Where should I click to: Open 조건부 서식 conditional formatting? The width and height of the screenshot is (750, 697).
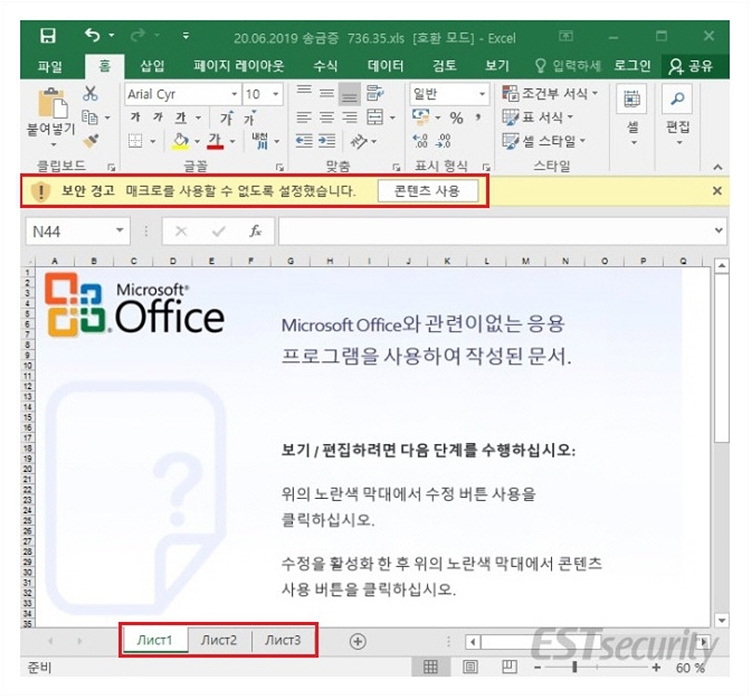pyautogui.click(x=550, y=93)
